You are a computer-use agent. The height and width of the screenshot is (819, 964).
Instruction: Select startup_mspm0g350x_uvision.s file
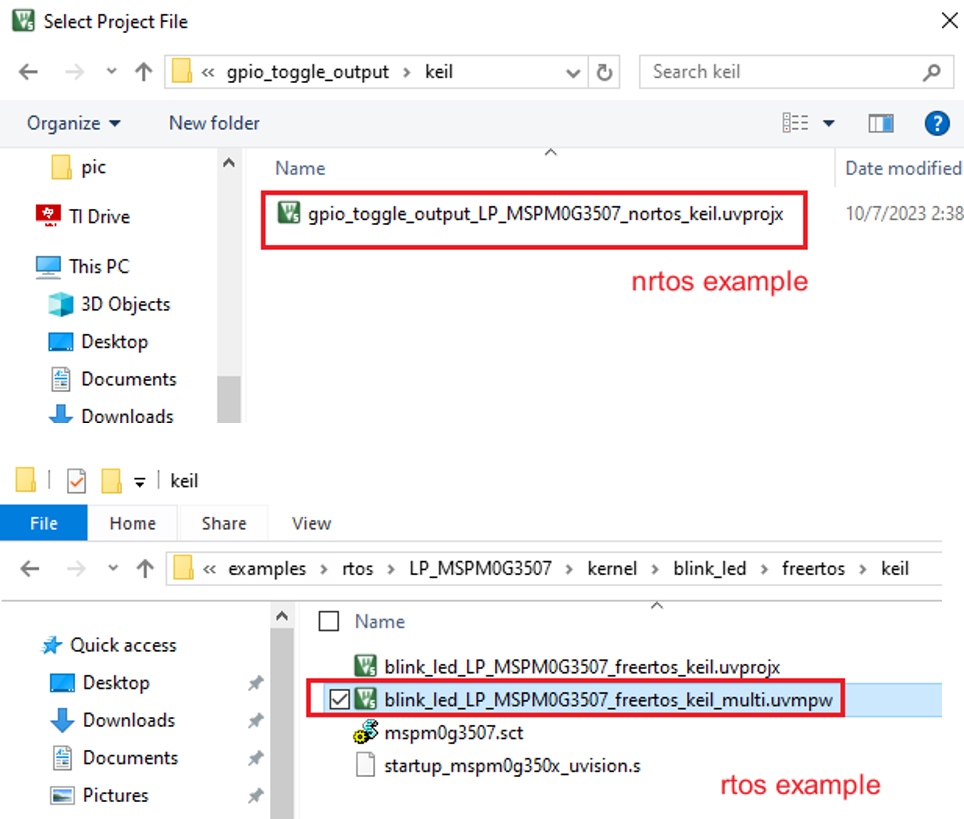511,767
